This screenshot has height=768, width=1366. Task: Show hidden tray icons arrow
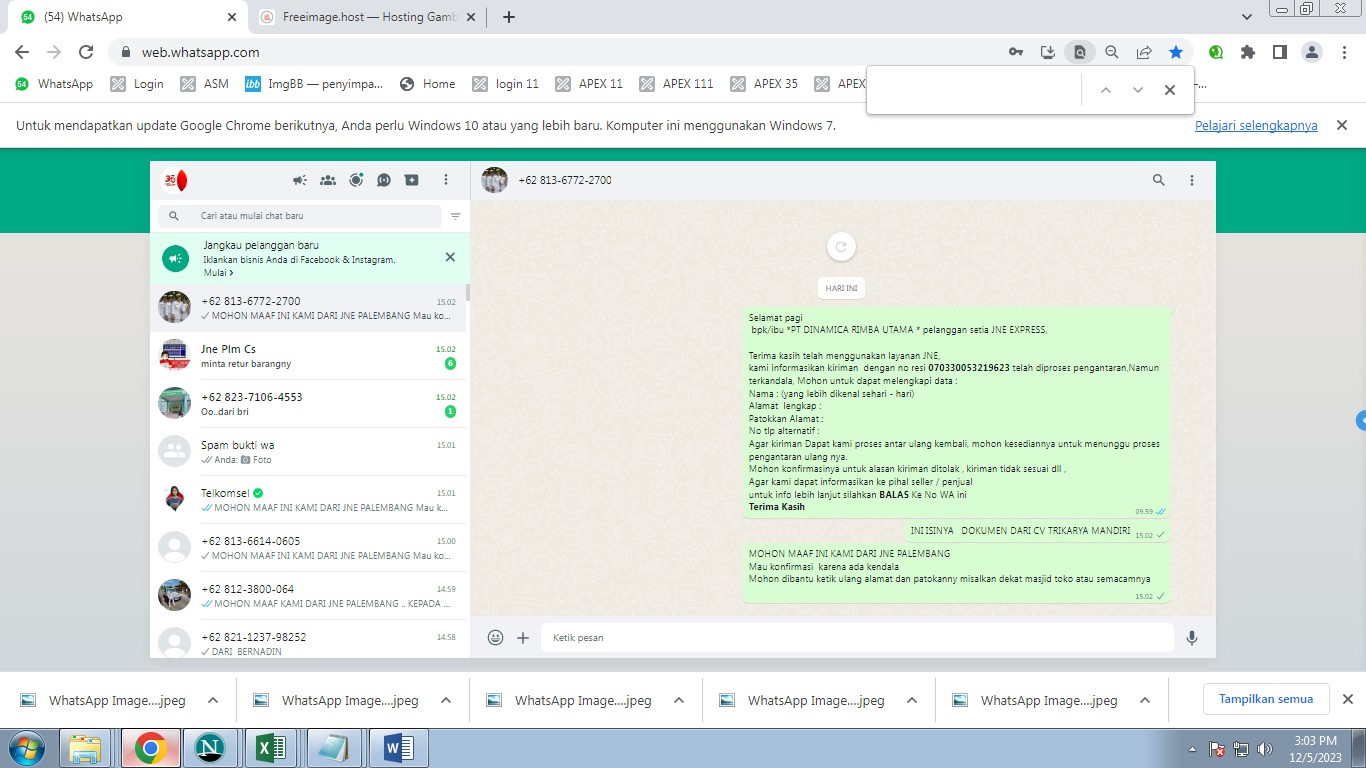point(1192,749)
